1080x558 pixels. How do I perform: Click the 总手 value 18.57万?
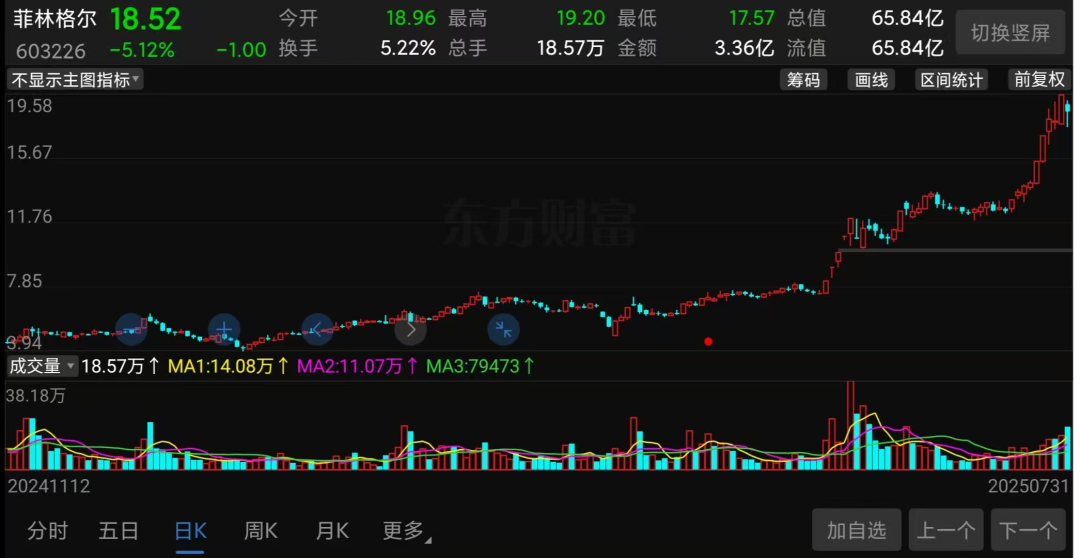pyautogui.click(x=570, y=48)
